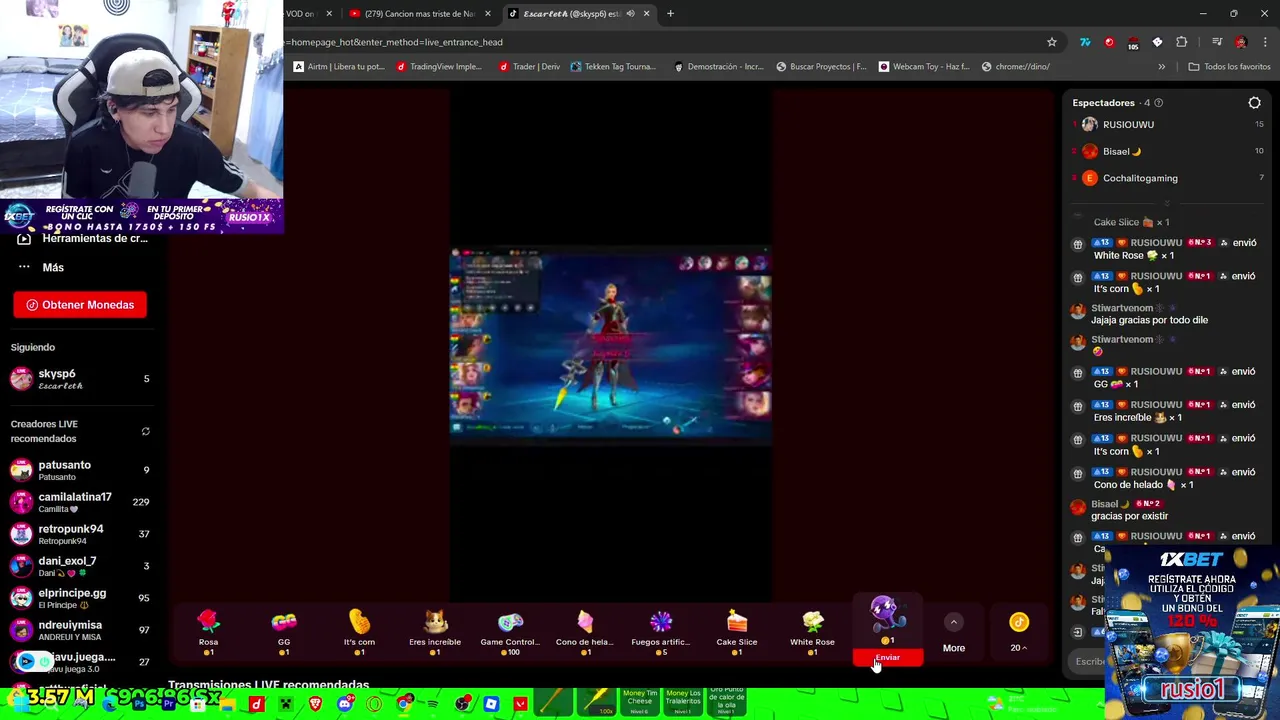Collapse the top viewers list chevron
The width and height of the screenshot is (1280, 720).
point(1167,203)
